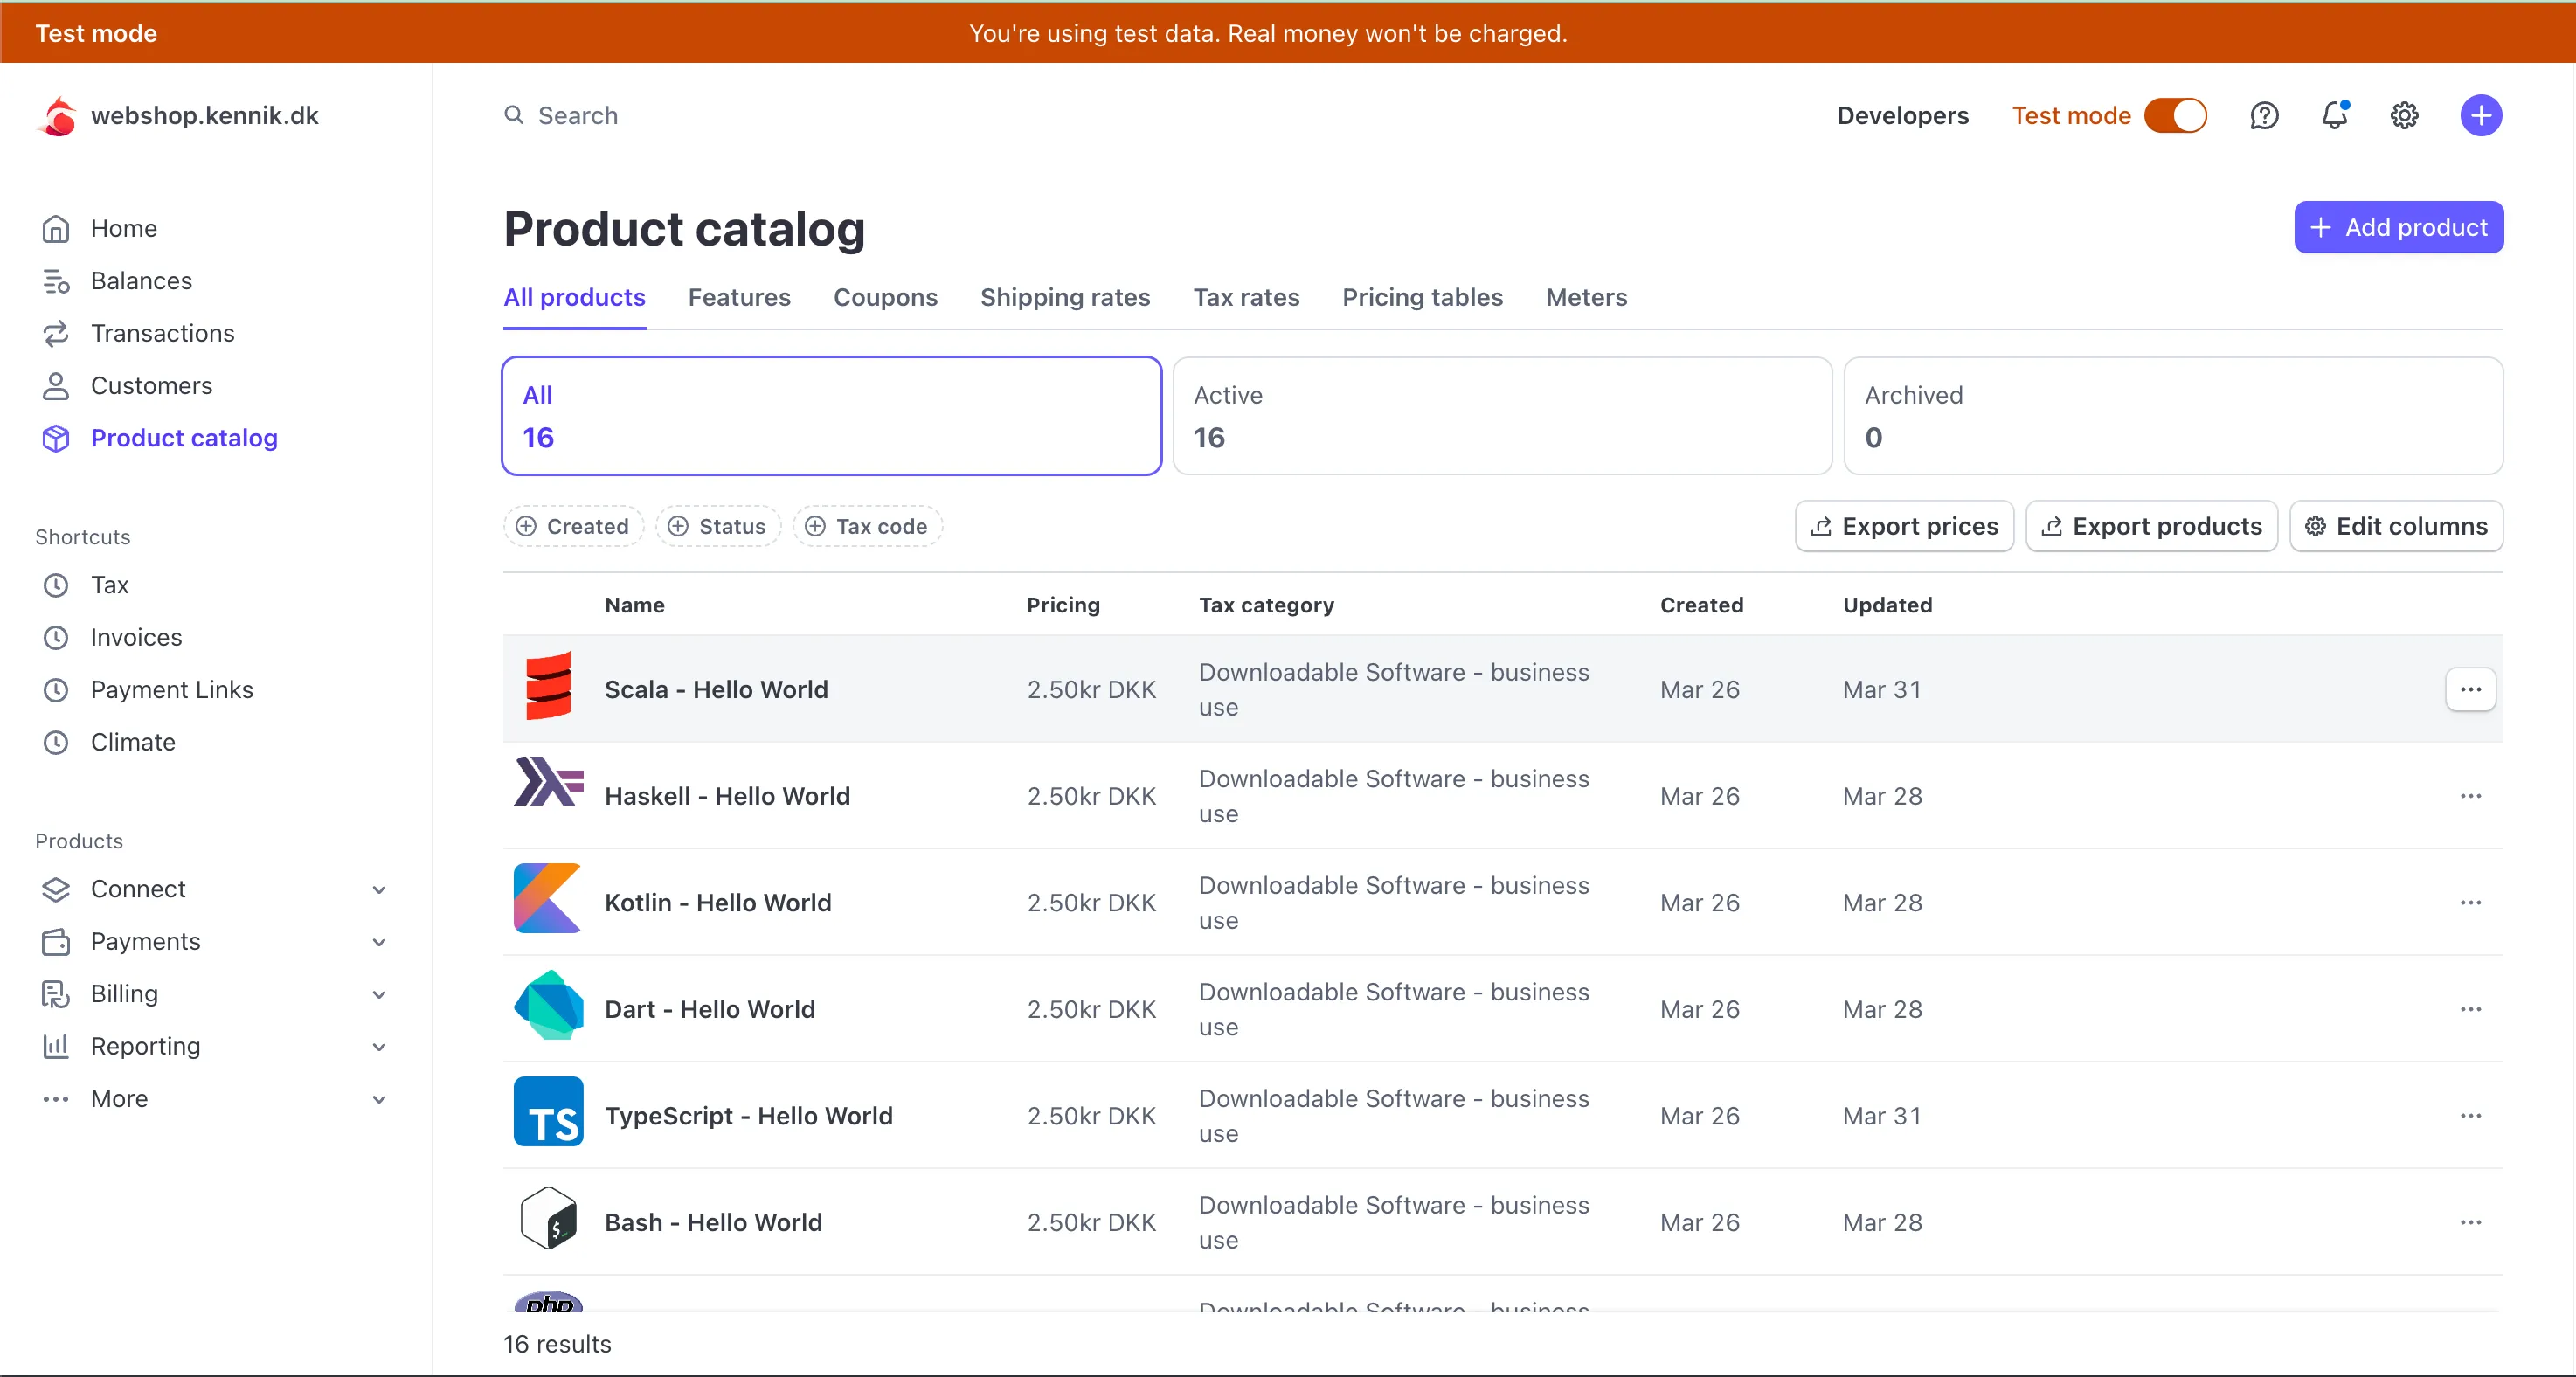Image resolution: width=2576 pixels, height=1377 pixels.
Task: Click the Transactions arrows icon
Action: click(56, 333)
